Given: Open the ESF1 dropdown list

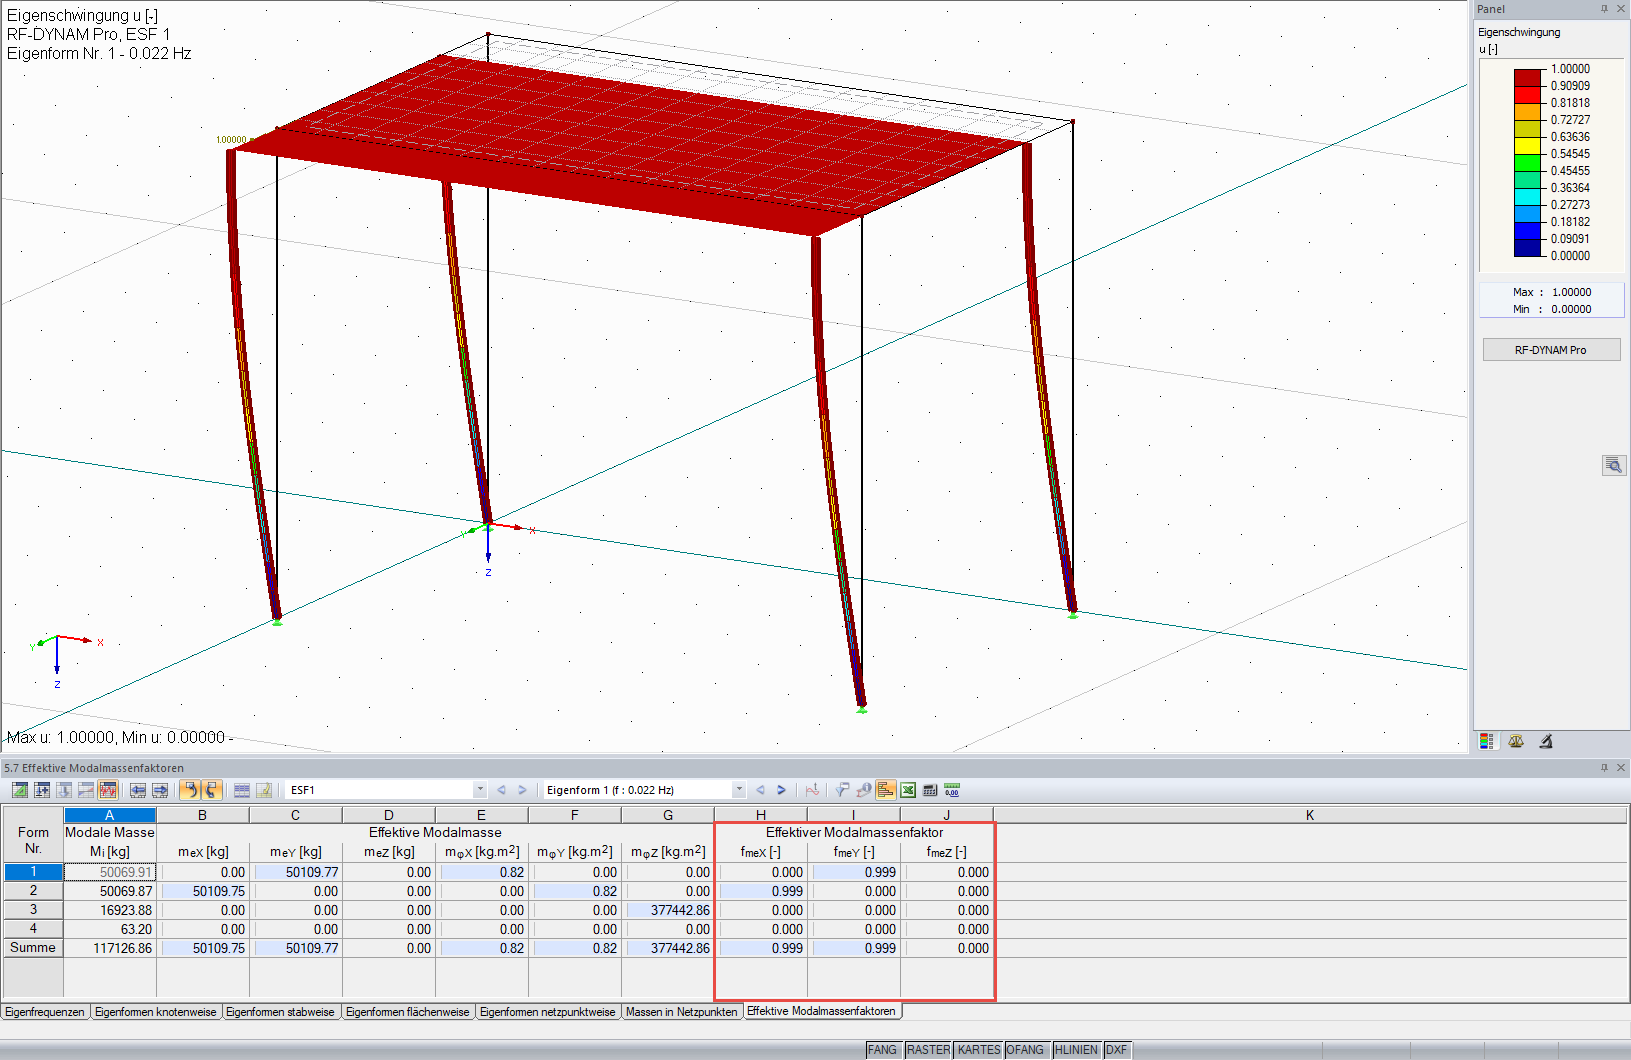Looking at the screenshot, I should (479, 789).
